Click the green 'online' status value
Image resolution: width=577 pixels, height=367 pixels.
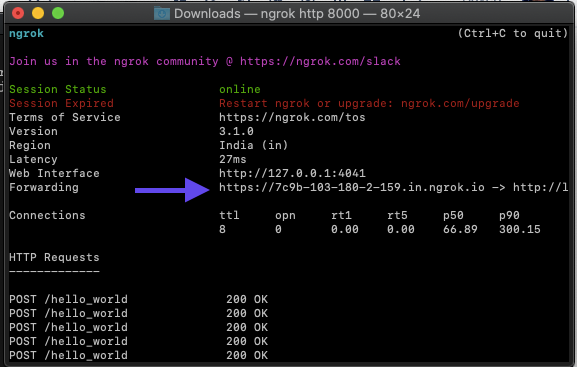tap(240, 89)
